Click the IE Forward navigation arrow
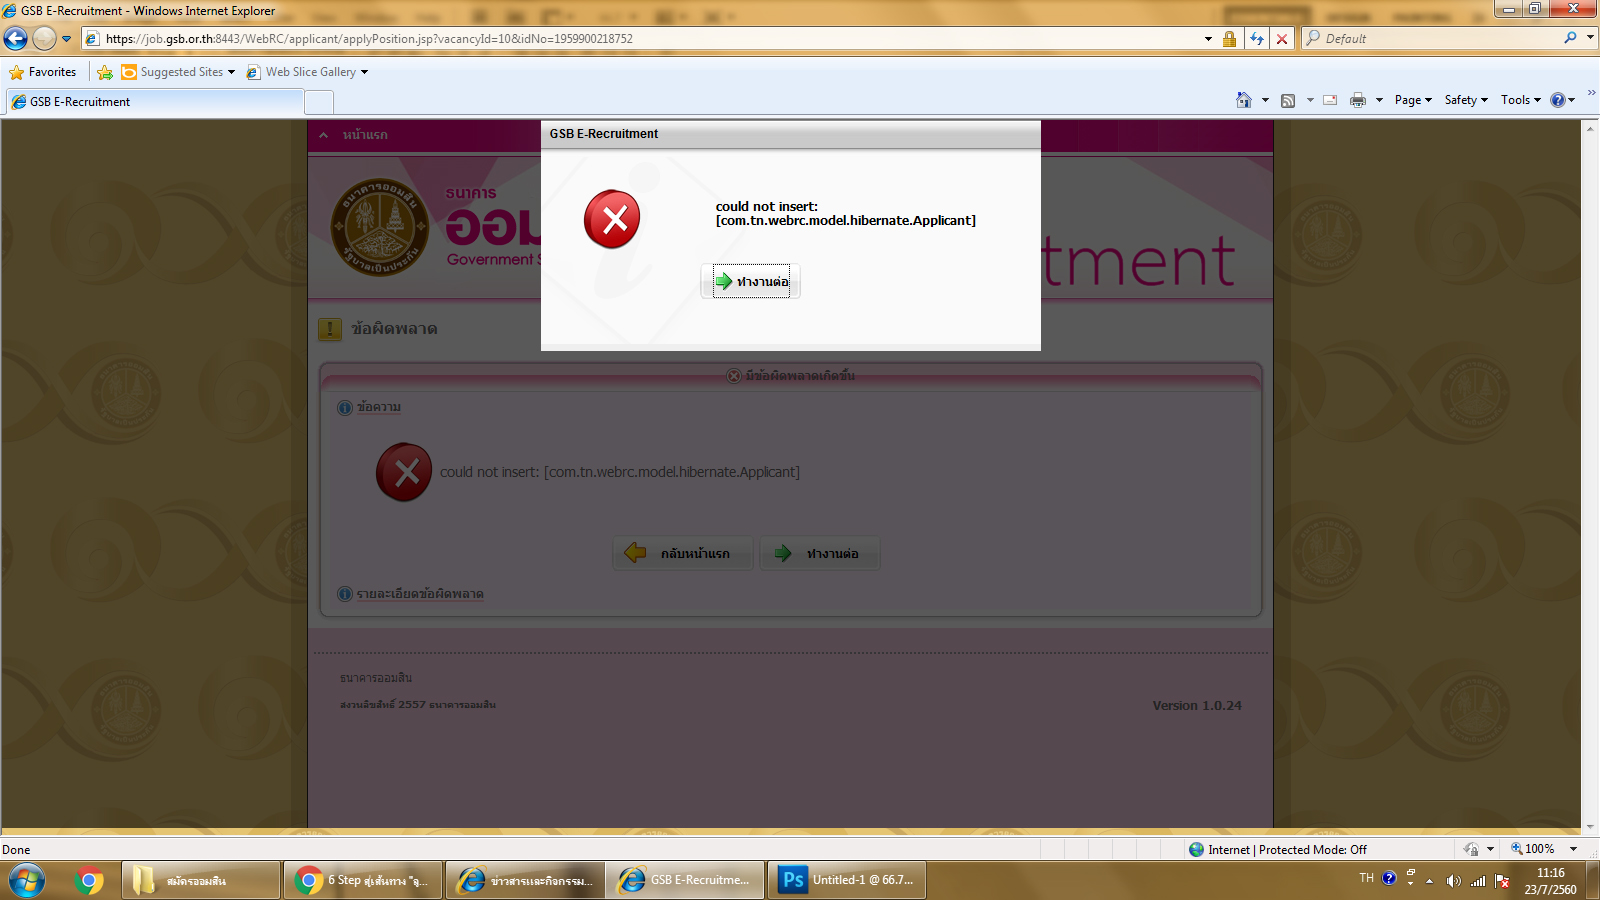The height and width of the screenshot is (900, 1600). (44, 38)
